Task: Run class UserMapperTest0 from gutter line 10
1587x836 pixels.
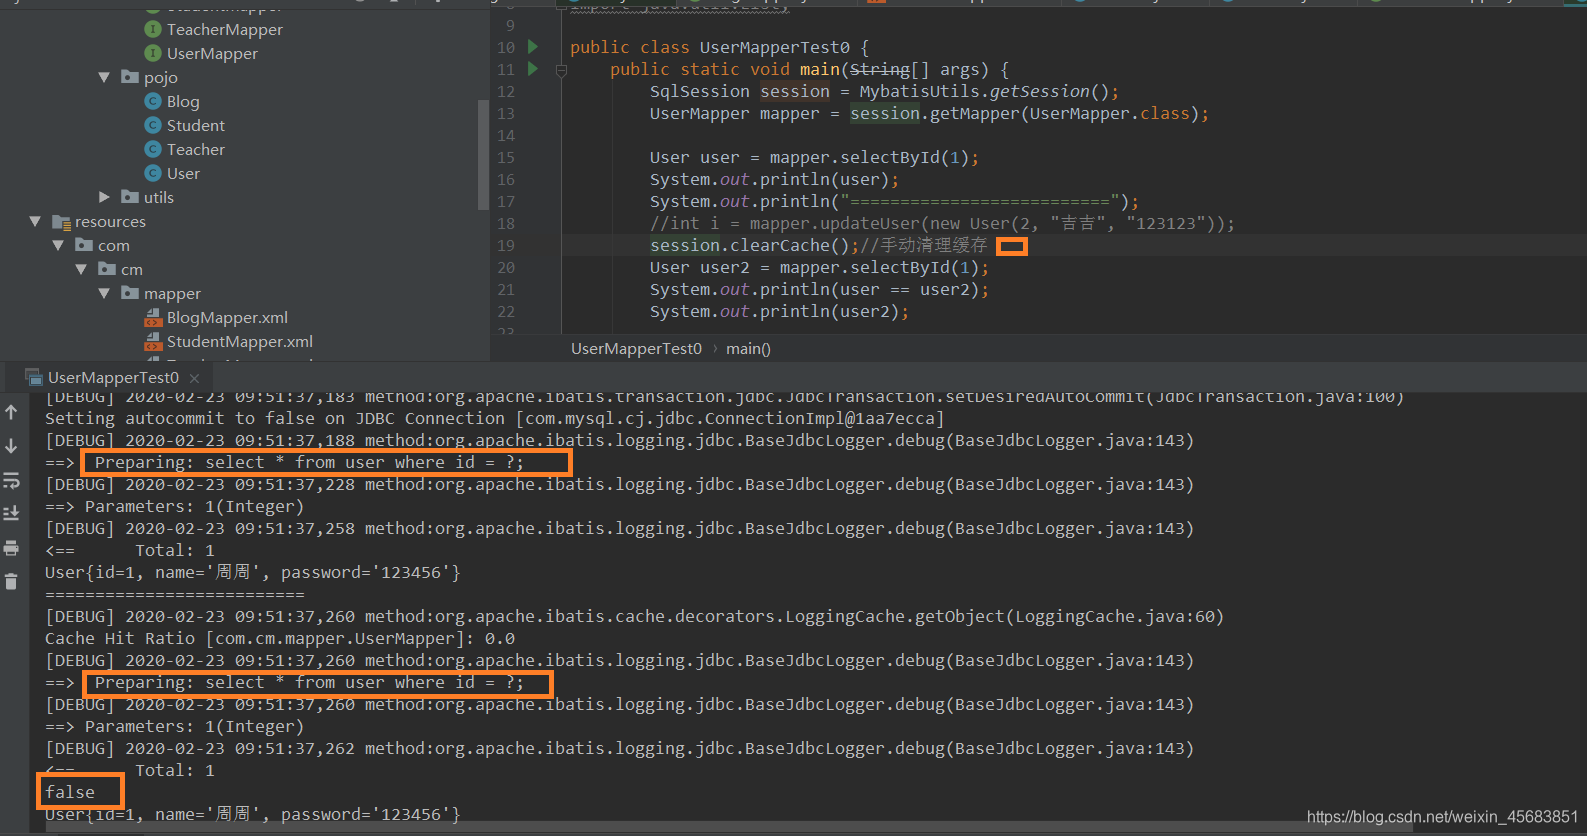Action: [533, 47]
